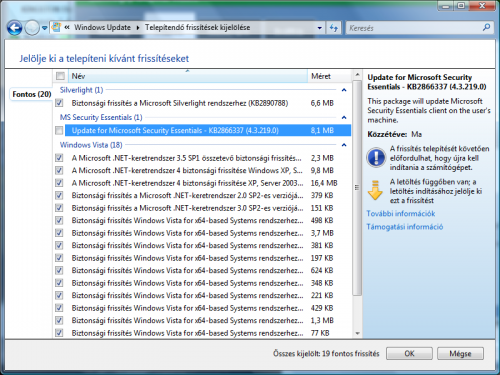Uncheck the .NET 3.0 SP2 update (151 KB)
Image resolution: width=500 pixels, height=375 pixels.
click(59, 208)
